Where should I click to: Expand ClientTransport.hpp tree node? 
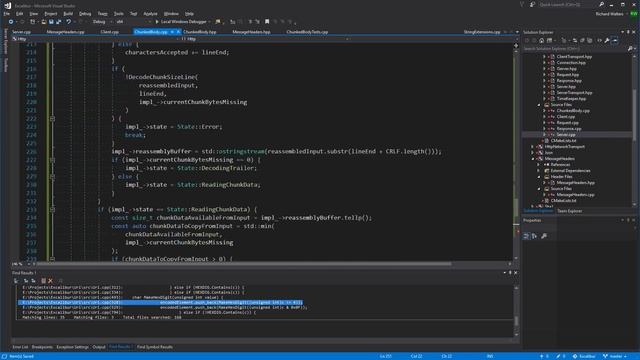544,57
